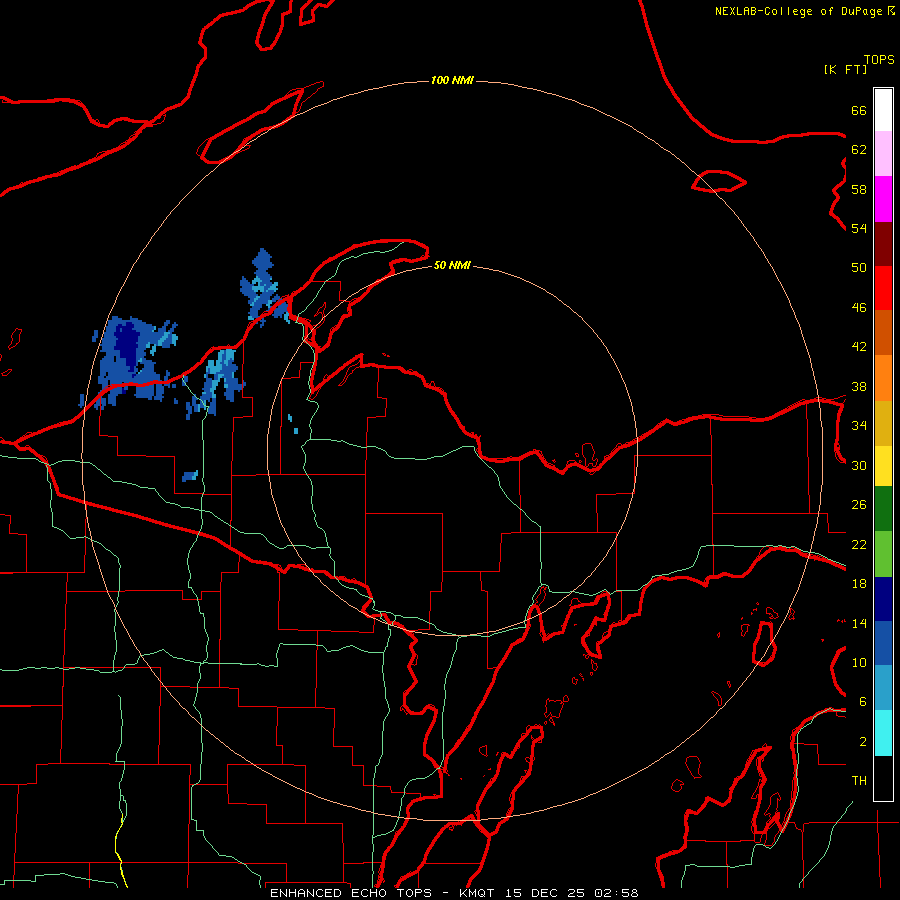Click the yellow legend swatch
This screenshot has height=900, width=900.
pos(883,465)
